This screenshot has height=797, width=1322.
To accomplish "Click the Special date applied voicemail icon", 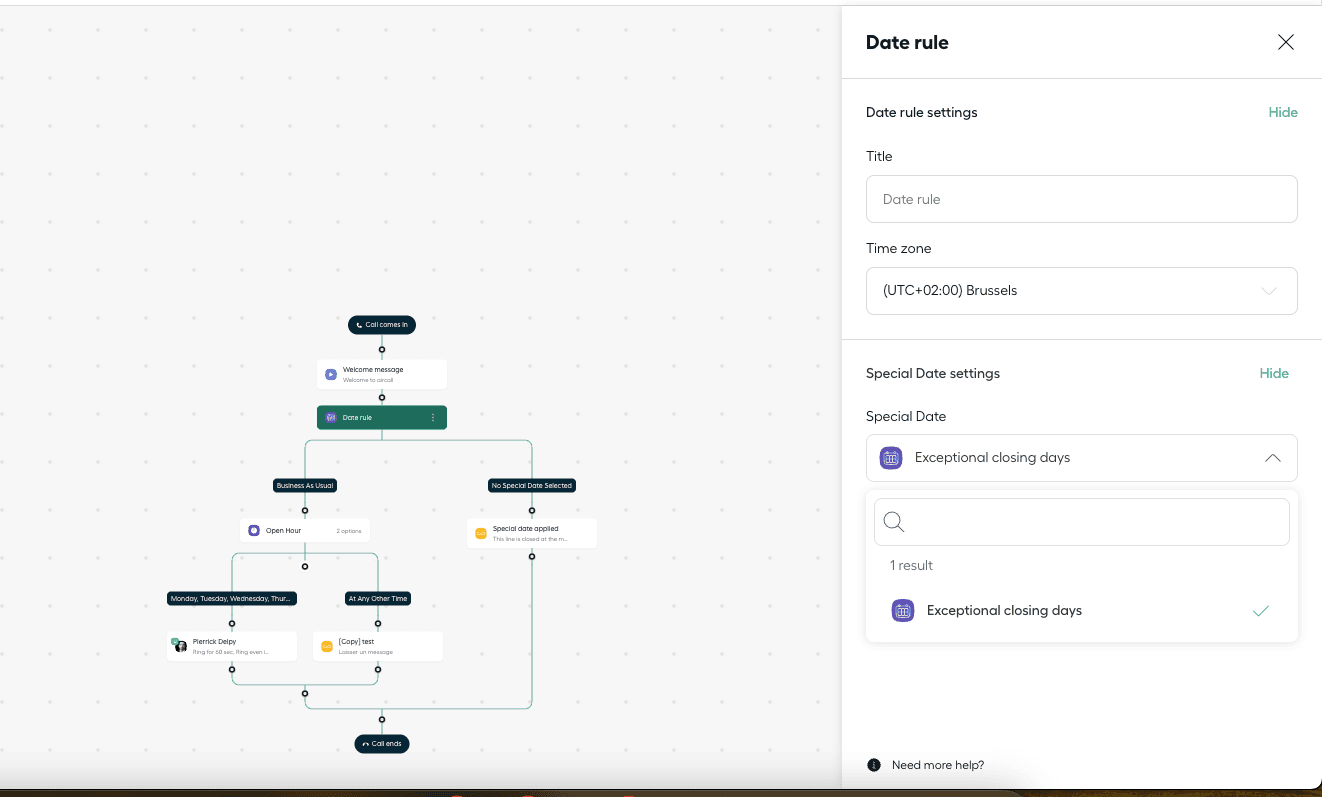I will tap(481, 533).
